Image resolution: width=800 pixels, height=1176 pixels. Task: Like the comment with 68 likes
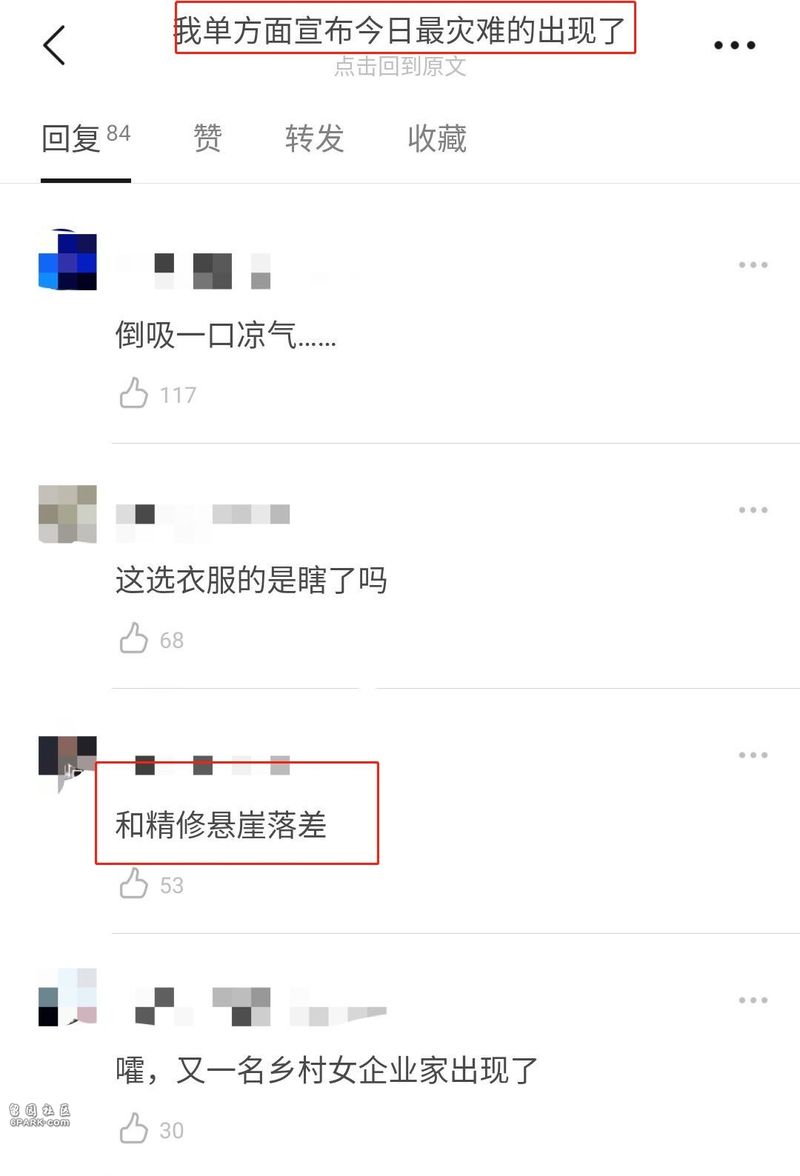click(x=133, y=638)
